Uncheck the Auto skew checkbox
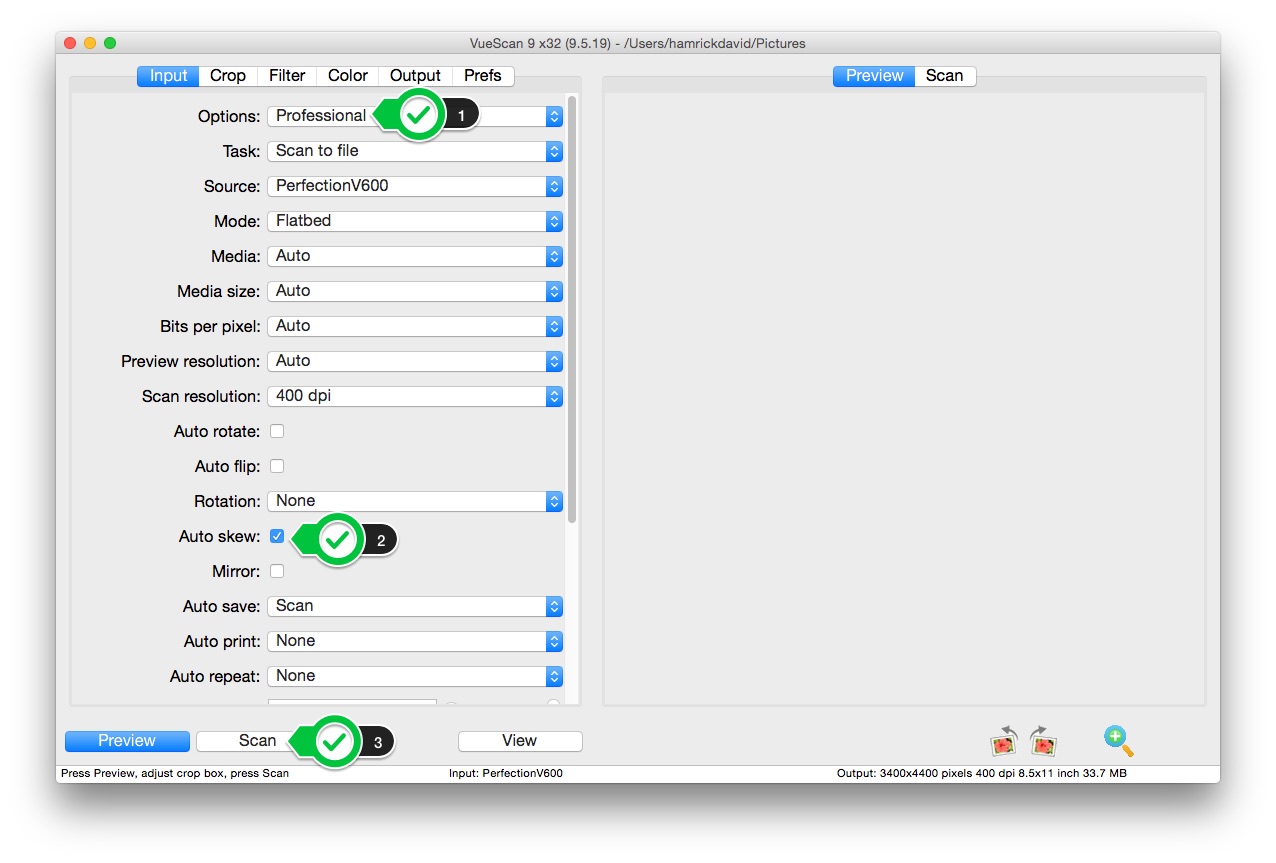1276x863 pixels. (277, 536)
